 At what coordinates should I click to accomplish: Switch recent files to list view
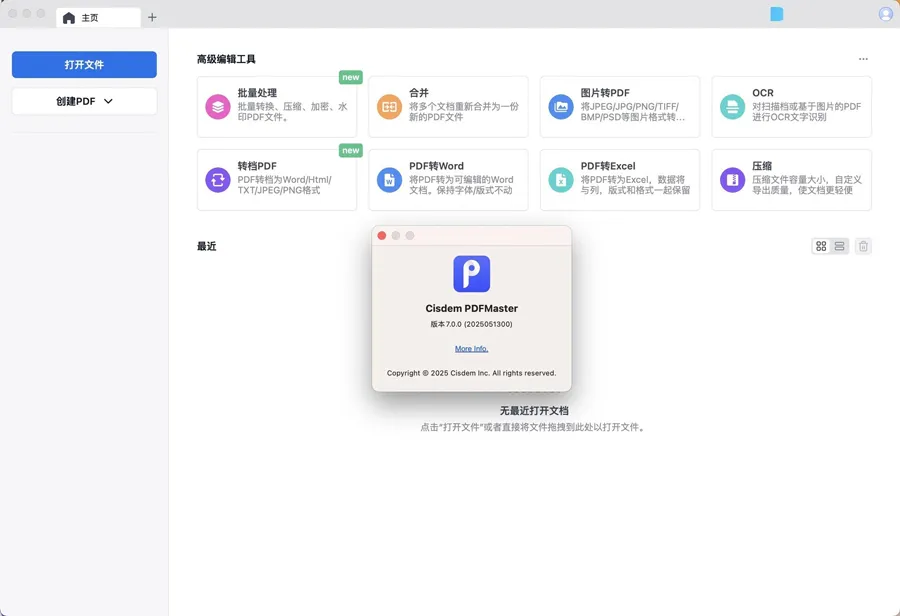(x=840, y=246)
